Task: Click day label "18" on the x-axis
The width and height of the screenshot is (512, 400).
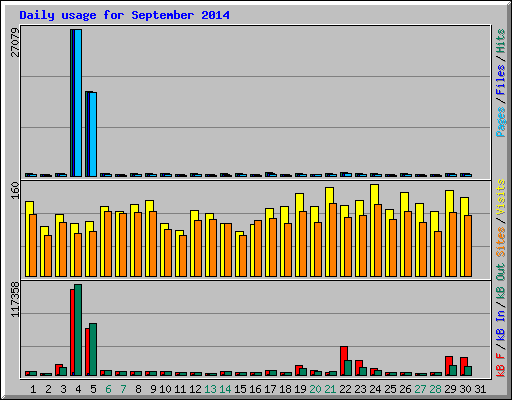Action: [285, 389]
